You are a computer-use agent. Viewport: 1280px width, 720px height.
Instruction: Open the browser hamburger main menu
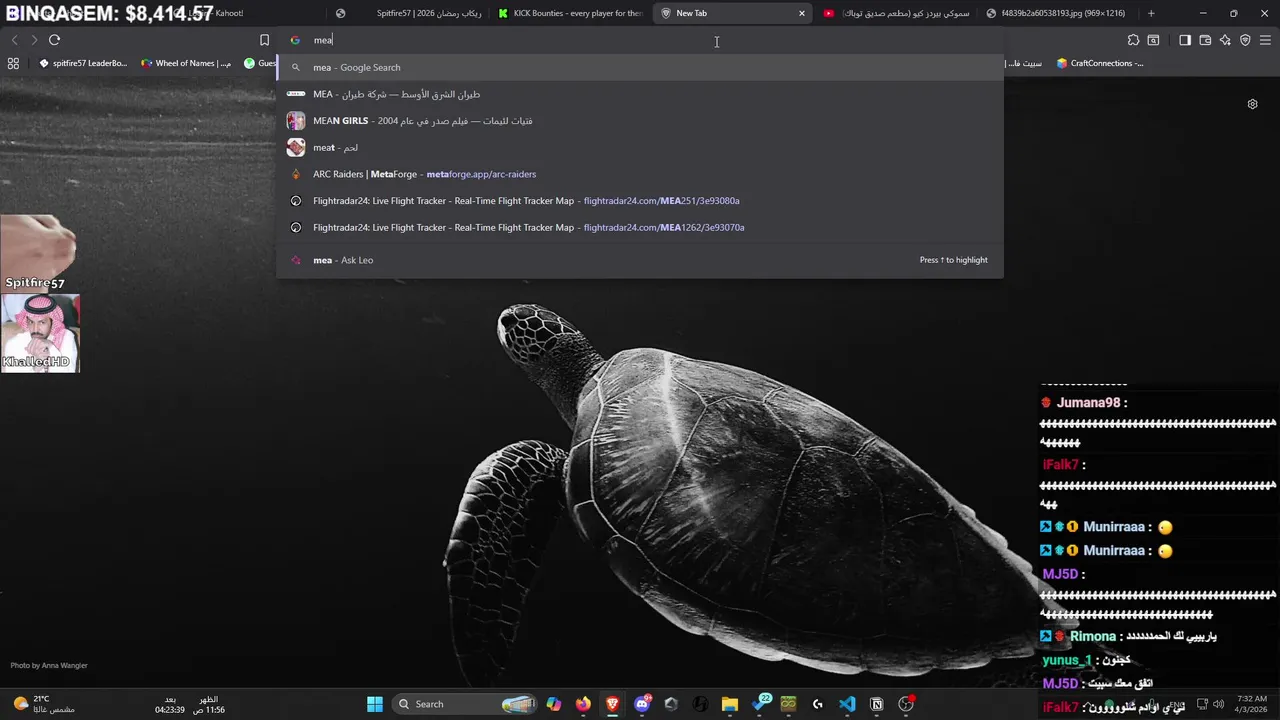1265,40
